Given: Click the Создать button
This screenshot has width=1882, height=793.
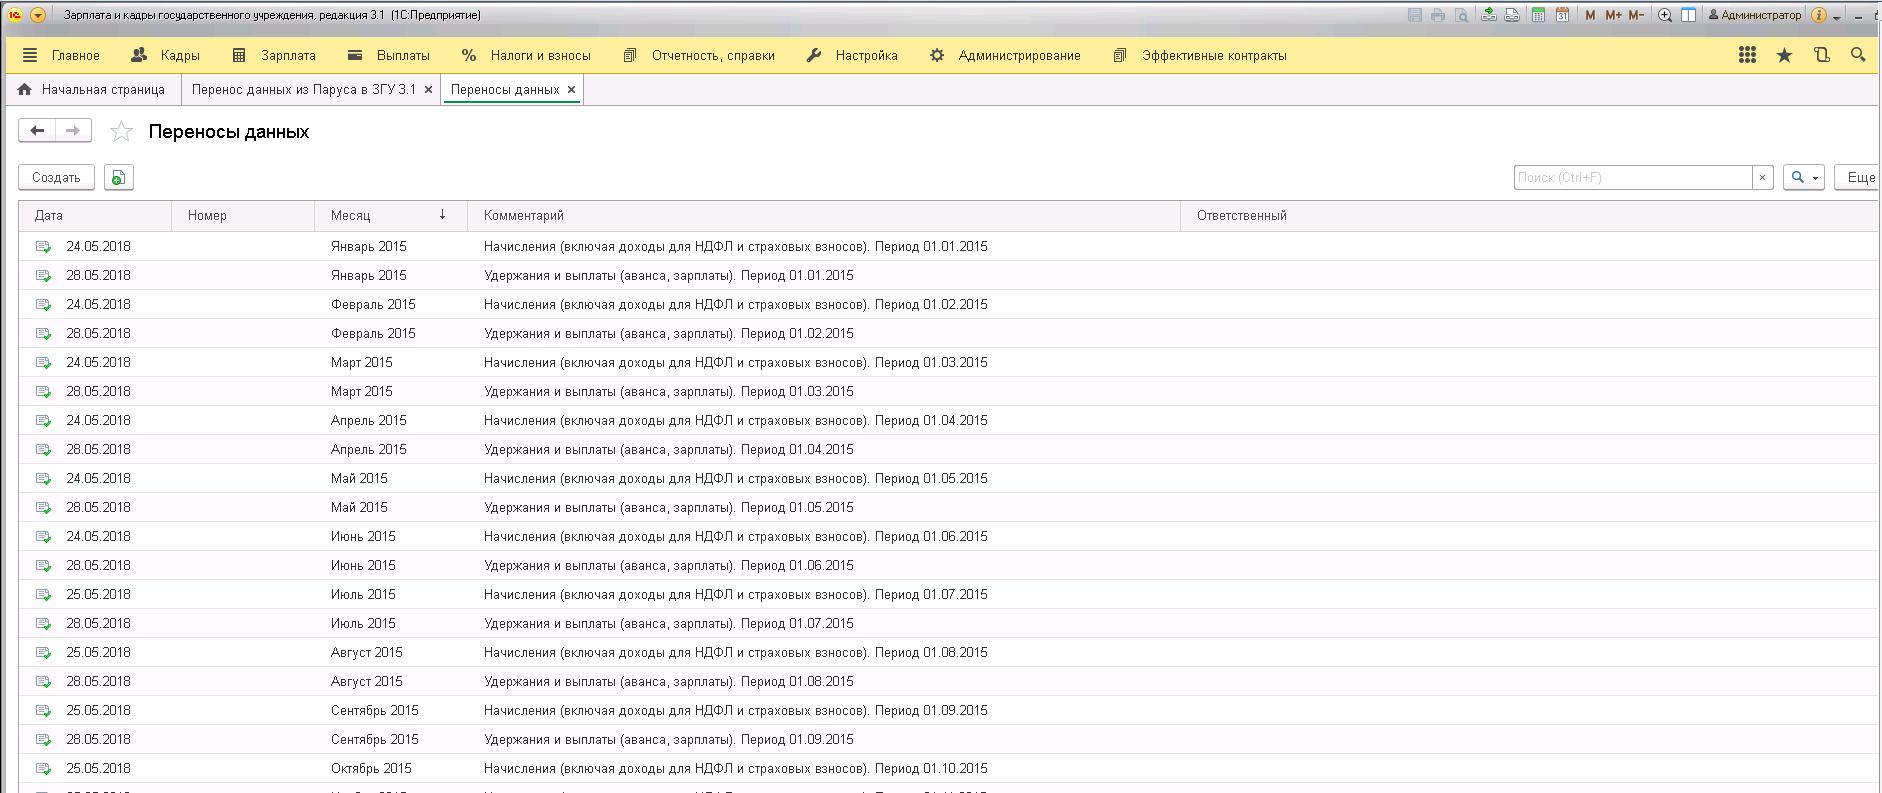Looking at the screenshot, I should 56,177.
